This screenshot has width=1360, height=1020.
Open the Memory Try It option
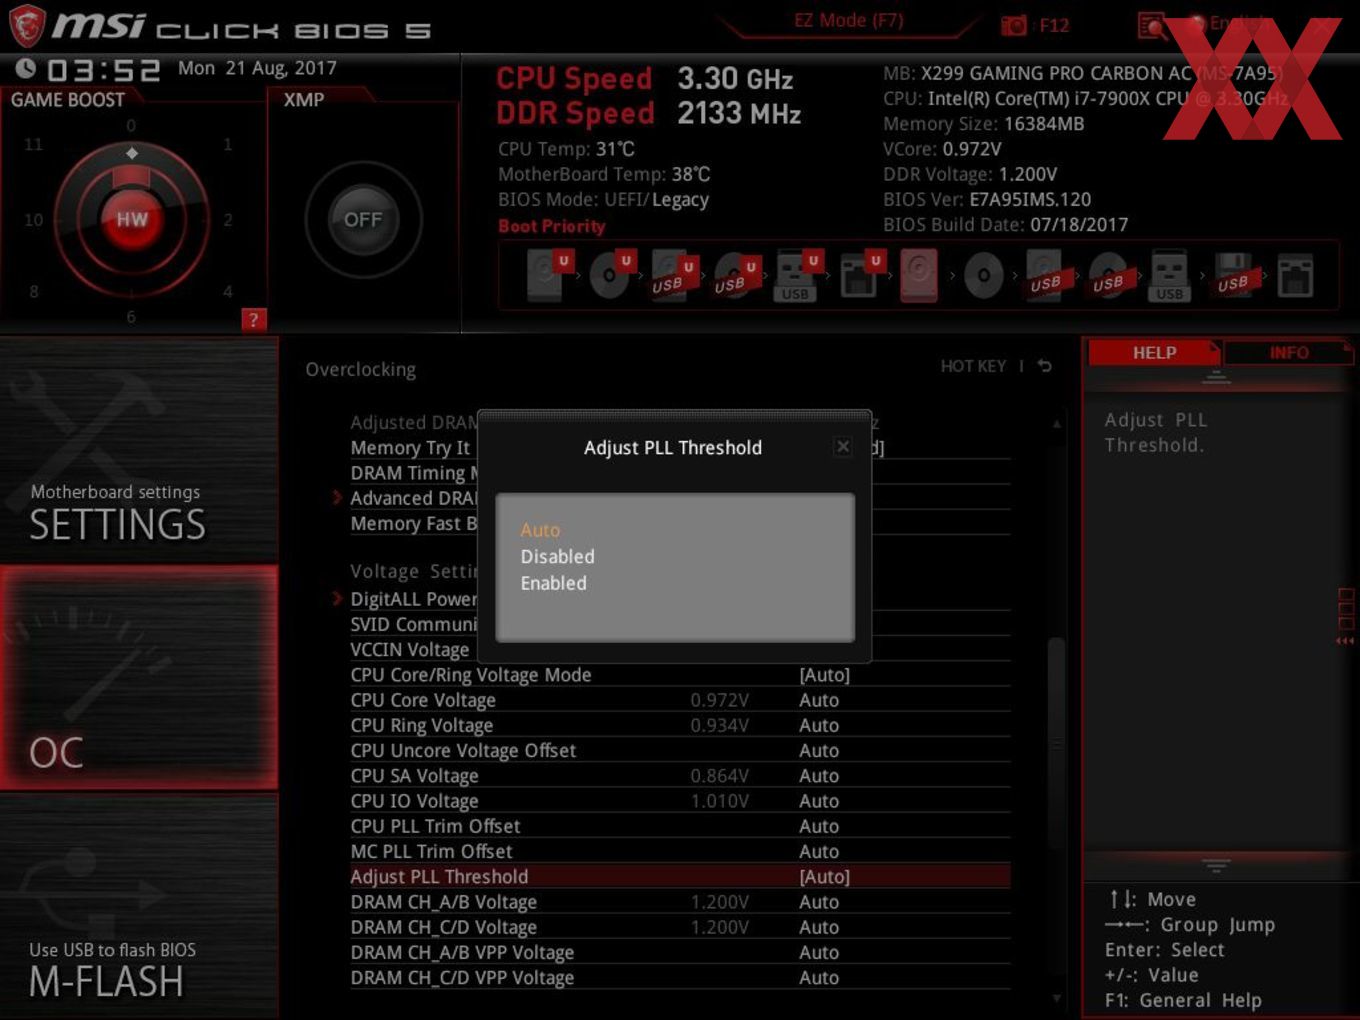(410, 448)
